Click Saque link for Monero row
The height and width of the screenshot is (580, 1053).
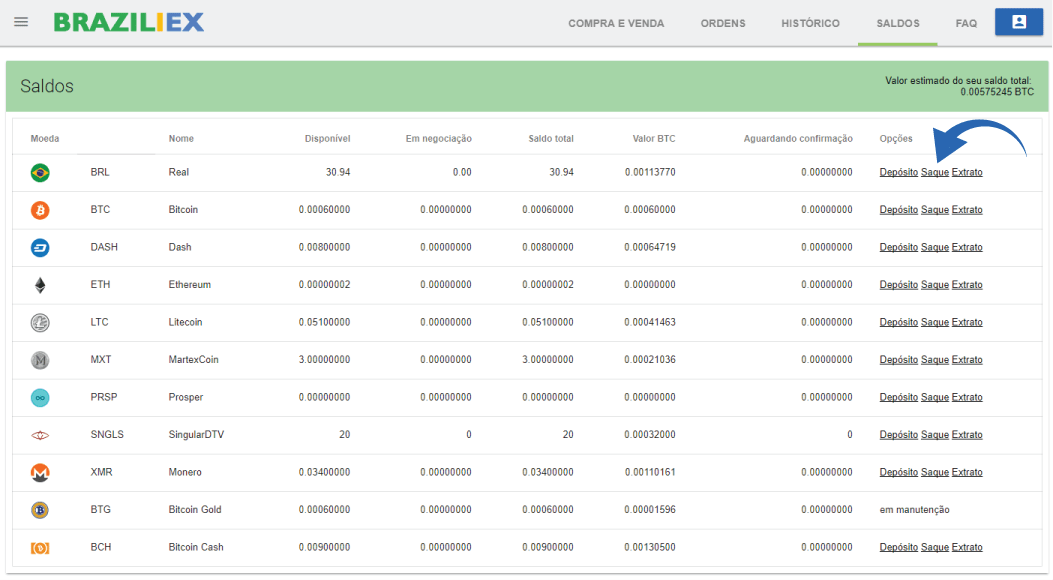[x=934, y=472]
